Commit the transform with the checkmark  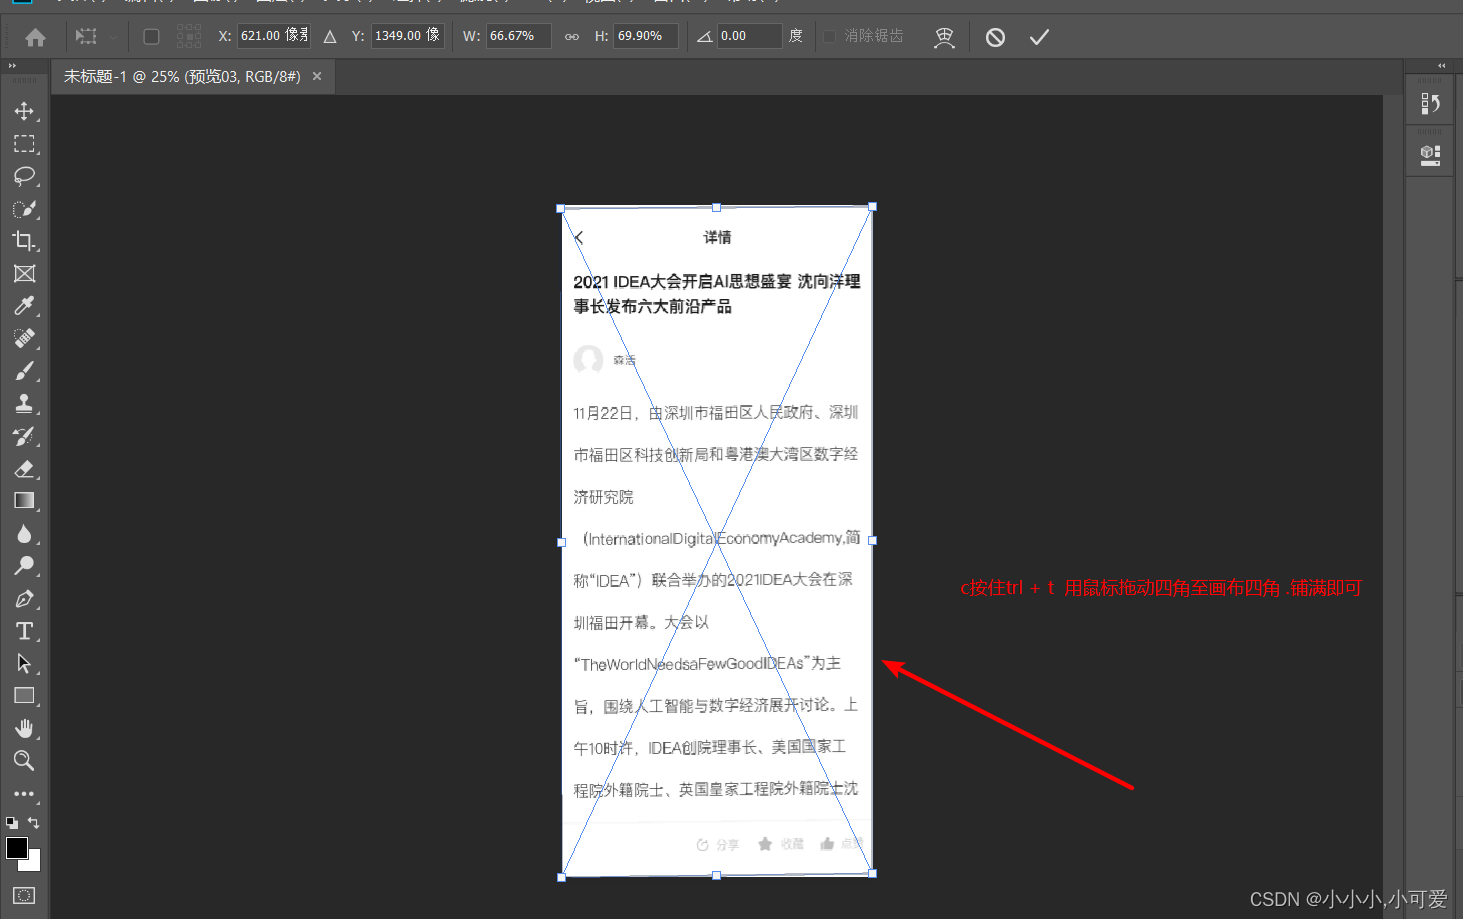tap(1038, 36)
